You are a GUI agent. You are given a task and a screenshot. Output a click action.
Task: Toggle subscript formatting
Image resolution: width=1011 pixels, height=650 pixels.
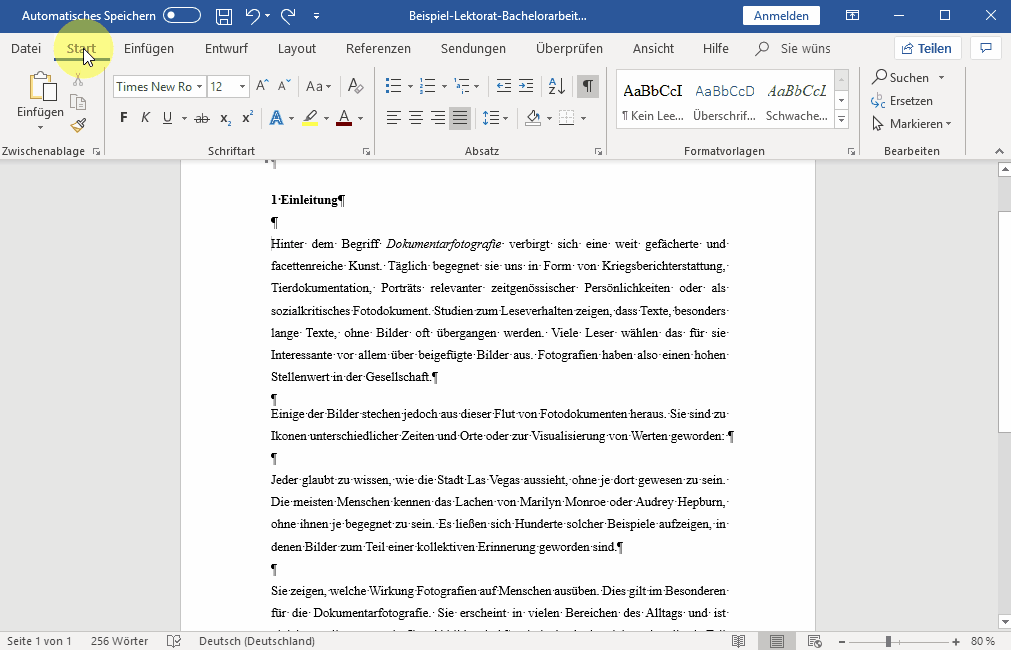[225, 118]
